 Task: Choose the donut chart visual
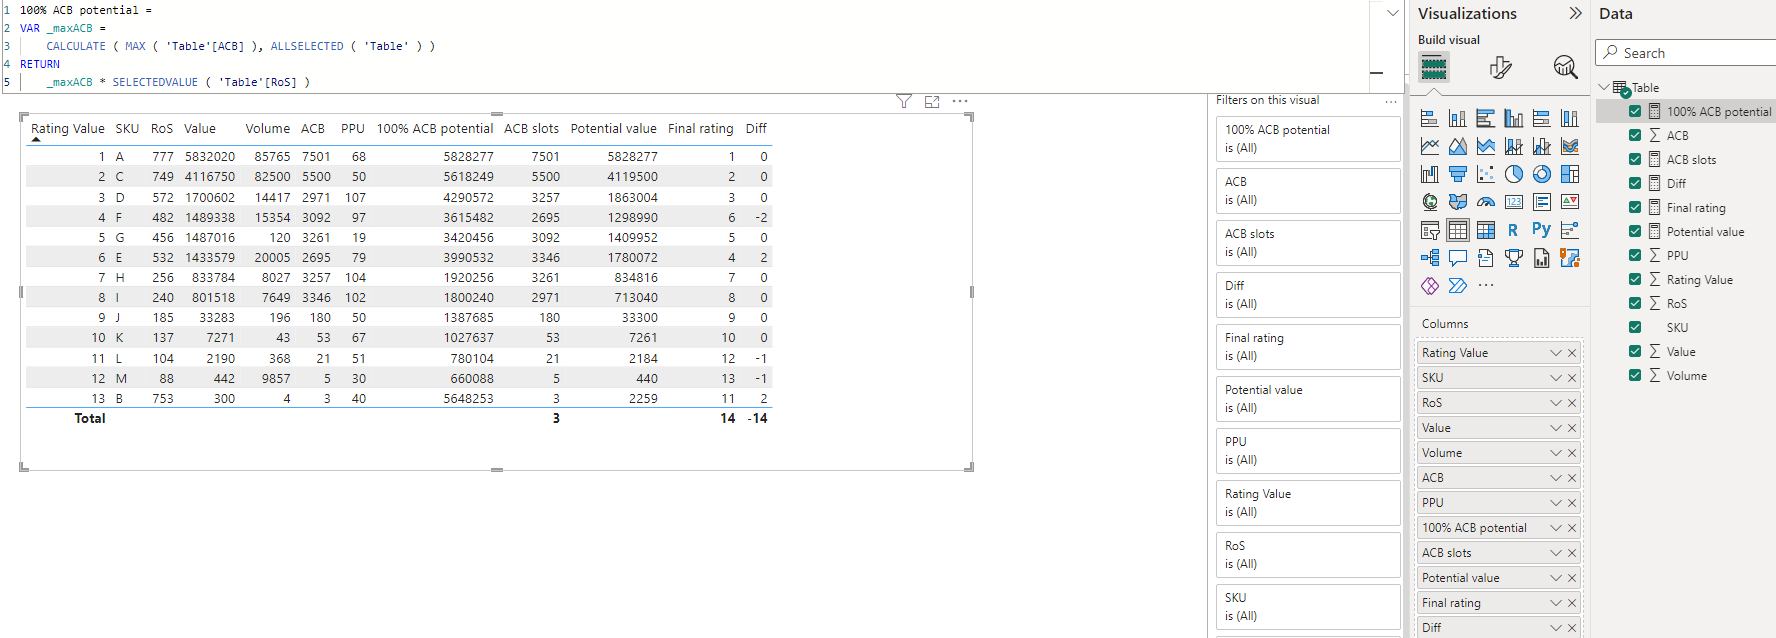pos(1542,175)
